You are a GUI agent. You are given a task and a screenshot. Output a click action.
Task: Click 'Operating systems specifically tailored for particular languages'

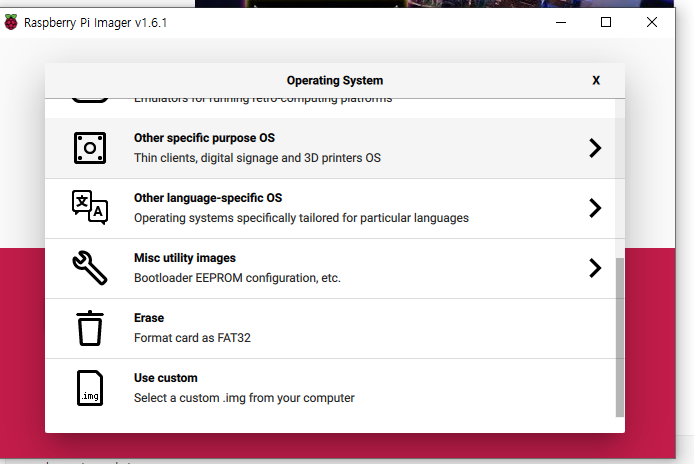pyautogui.click(x=301, y=218)
